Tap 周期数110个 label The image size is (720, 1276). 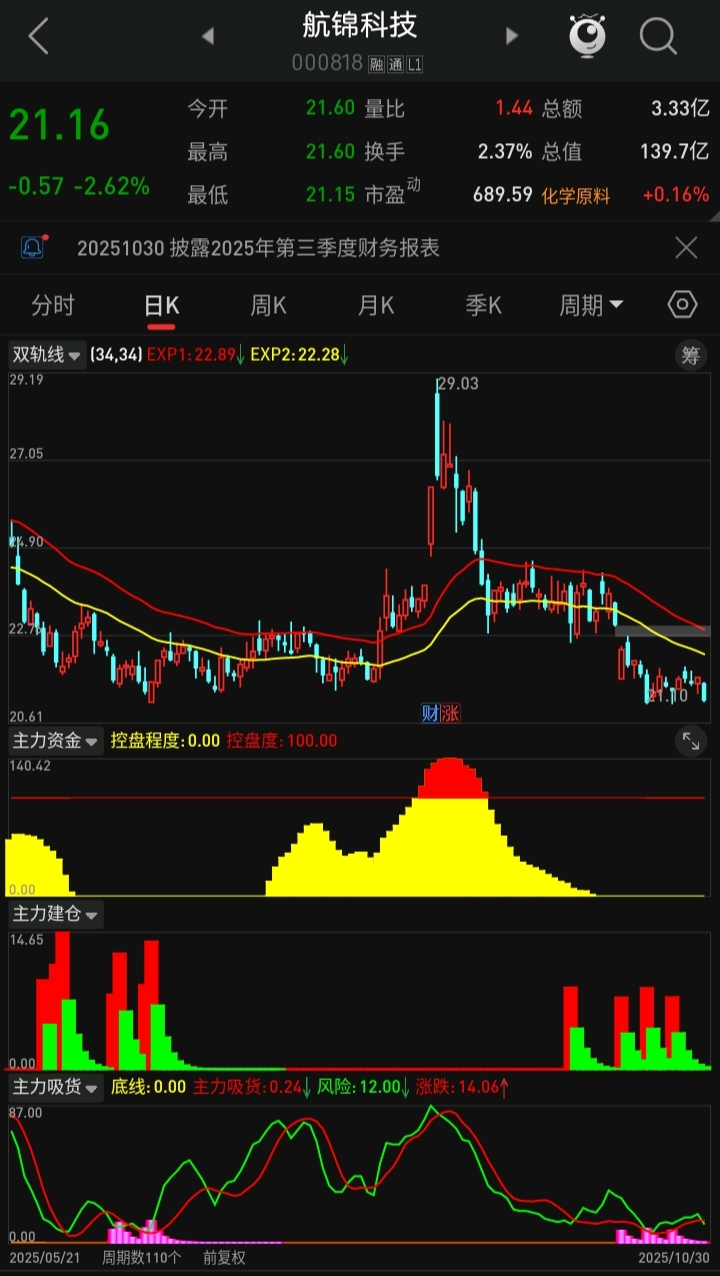[141, 1258]
